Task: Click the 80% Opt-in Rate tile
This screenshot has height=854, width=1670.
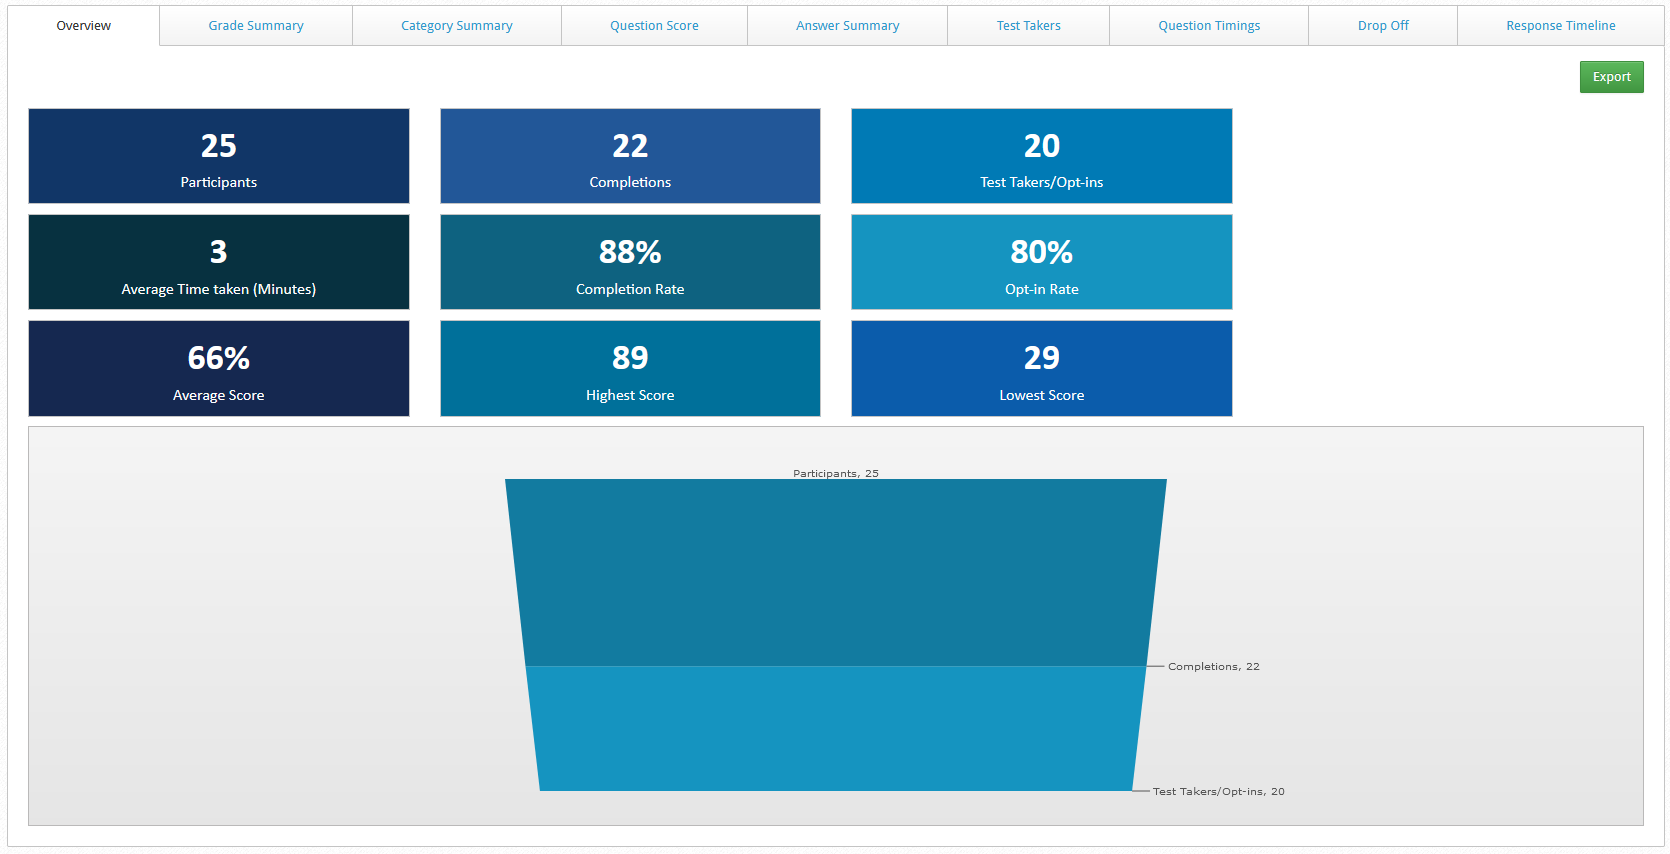Action: pyautogui.click(x=1041, y=262)
